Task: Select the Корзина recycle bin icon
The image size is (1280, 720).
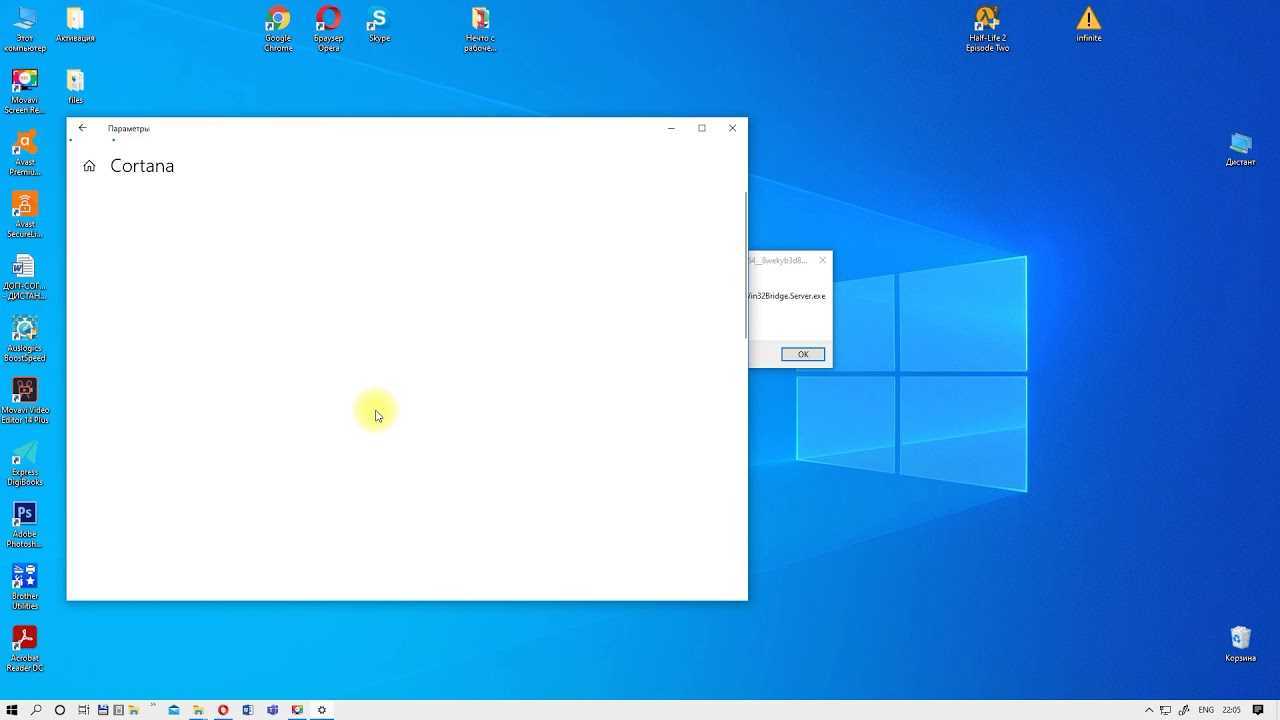Action: pos(1240,645)
